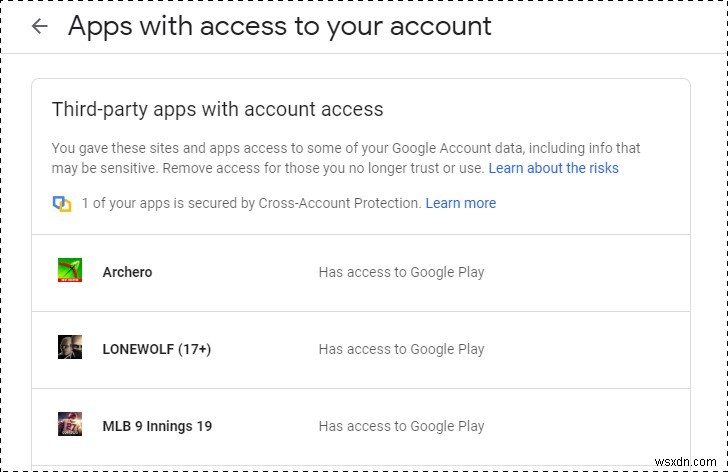The image size is (728, 472).
Task: Click the Apps with access page title
Action: pyautogui.click(x=279, y=26)
